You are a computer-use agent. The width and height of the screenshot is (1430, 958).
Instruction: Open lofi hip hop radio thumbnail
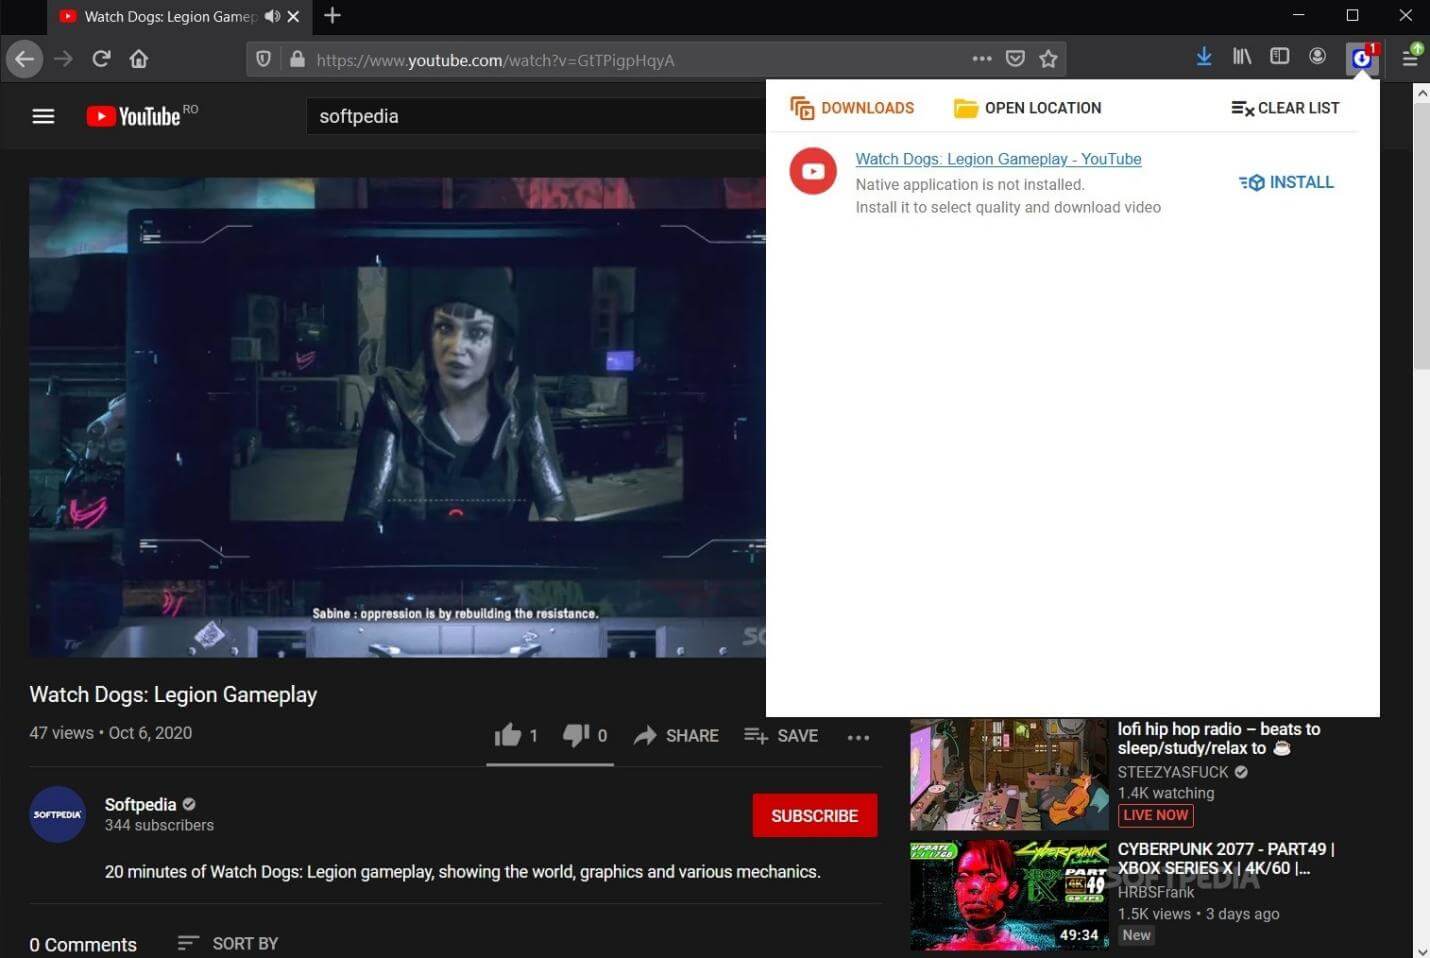click(x=1008, y=774)
